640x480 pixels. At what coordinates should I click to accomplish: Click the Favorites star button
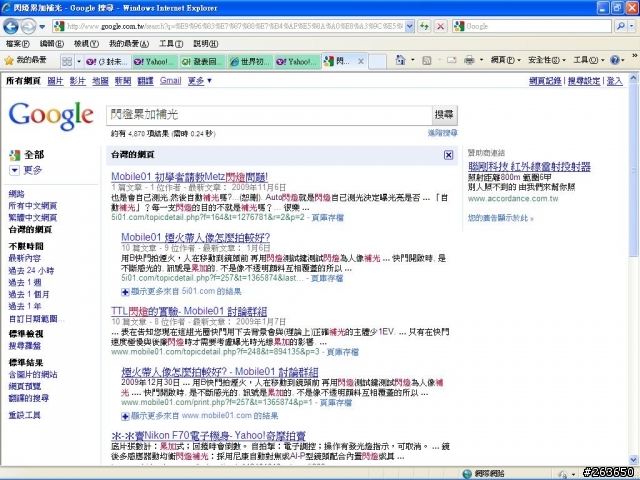click(x=25, y=61)
